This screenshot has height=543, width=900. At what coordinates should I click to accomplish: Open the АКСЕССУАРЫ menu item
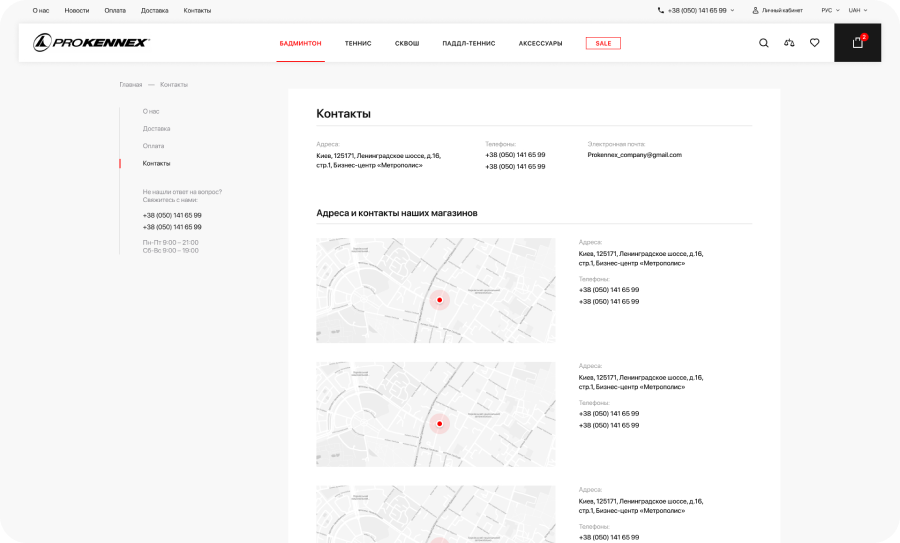pyautogui.click(x=540, y=44)
